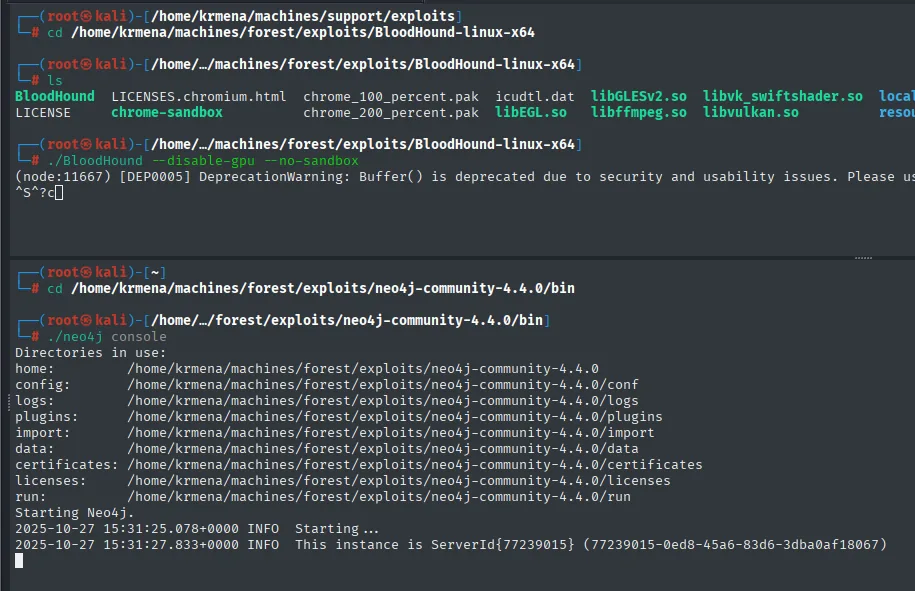Screen dimensions: 915x591
Task: Click the DEP0005 DeprecationWarning line
Action: [x=465, y=176]
